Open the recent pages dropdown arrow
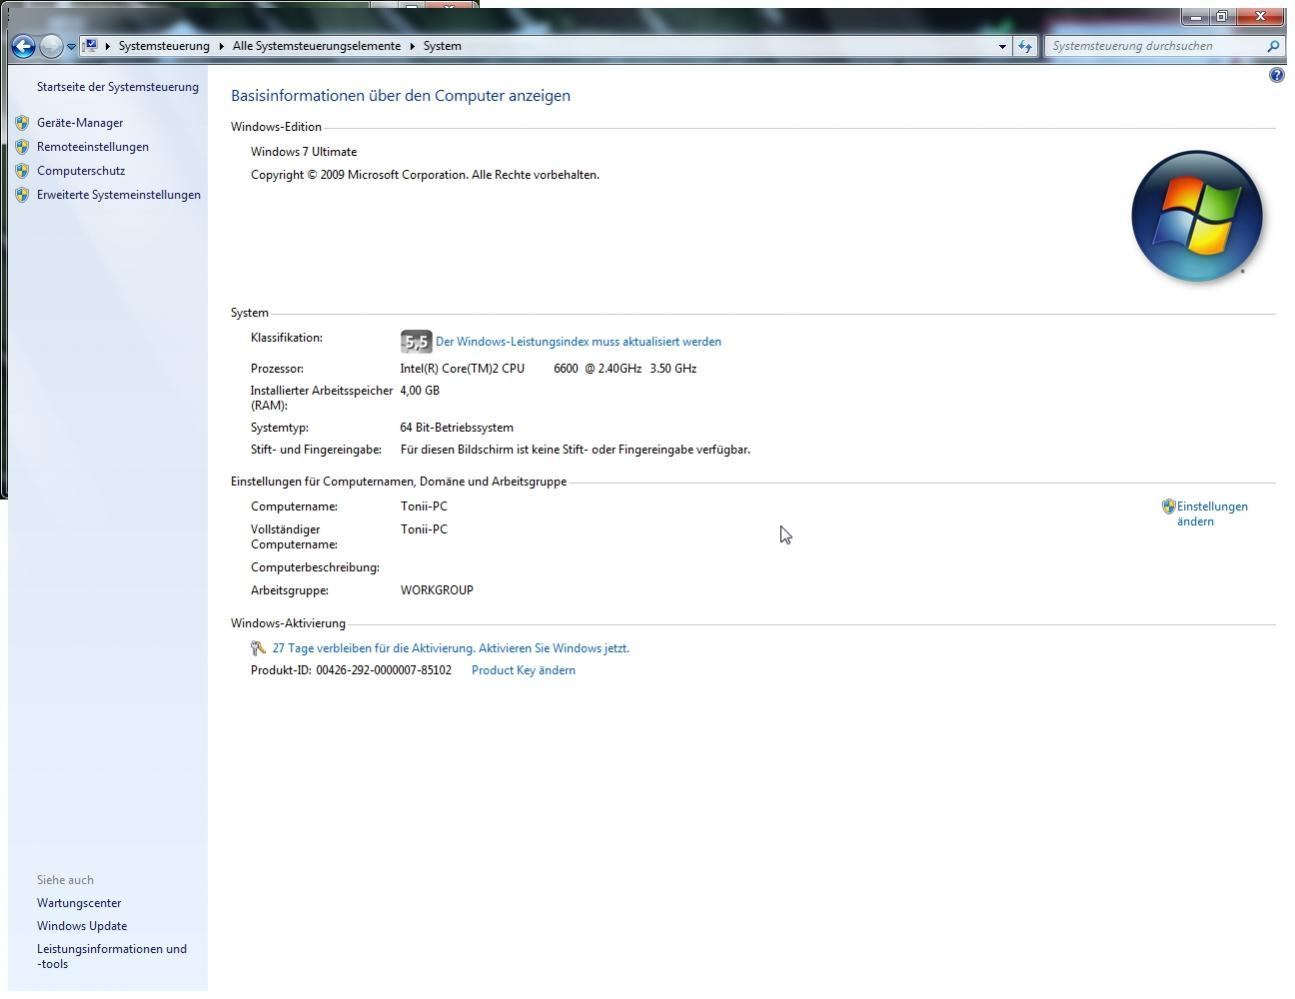This screenshot has width=1295, height=999. [x=71, y=47]
